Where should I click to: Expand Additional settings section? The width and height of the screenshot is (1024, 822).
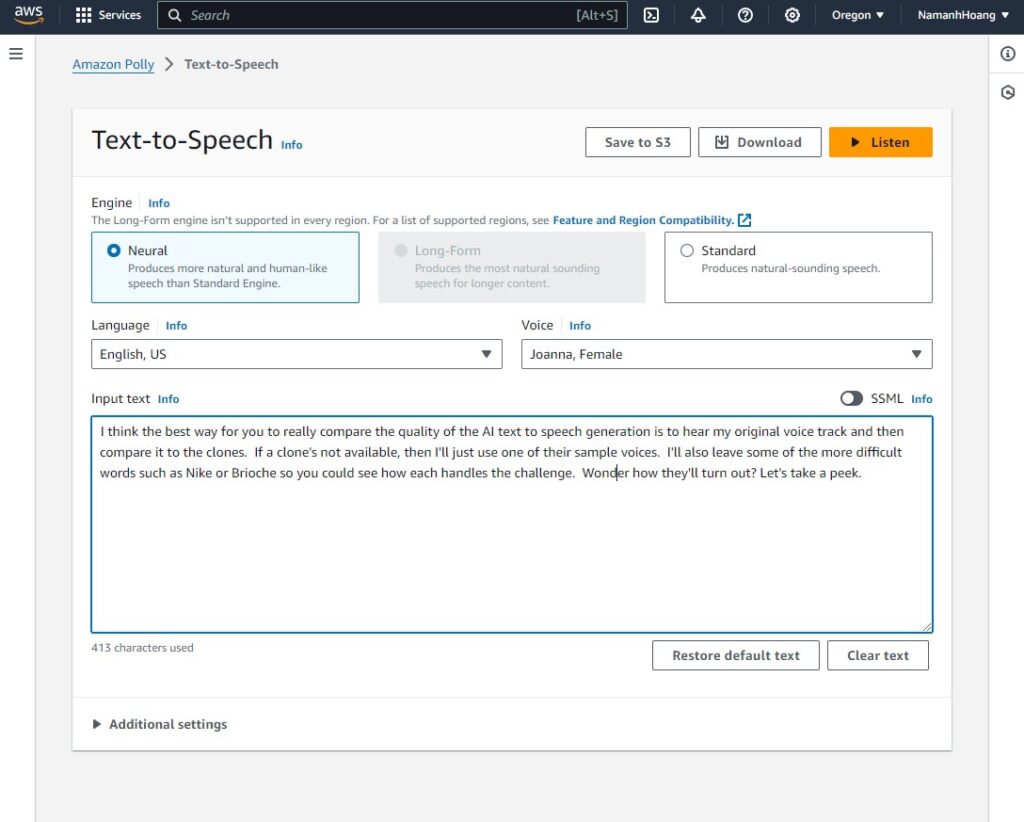tap(160, 724)
